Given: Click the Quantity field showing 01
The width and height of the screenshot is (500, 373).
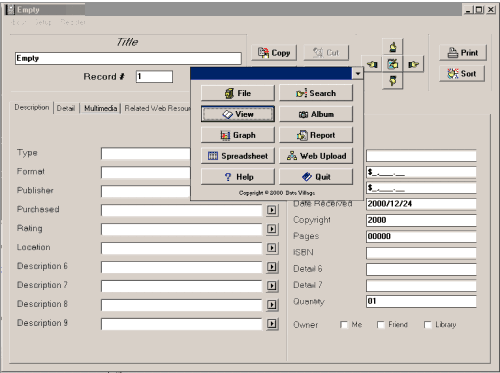Looking at the screenshot, I should (x=421, y=301).
